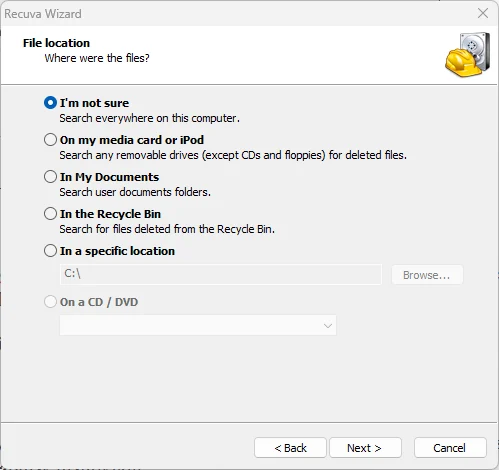The image size is (499, 470).
Task: Choose "On my media card or iPod"
Action: tap(50, 140)
